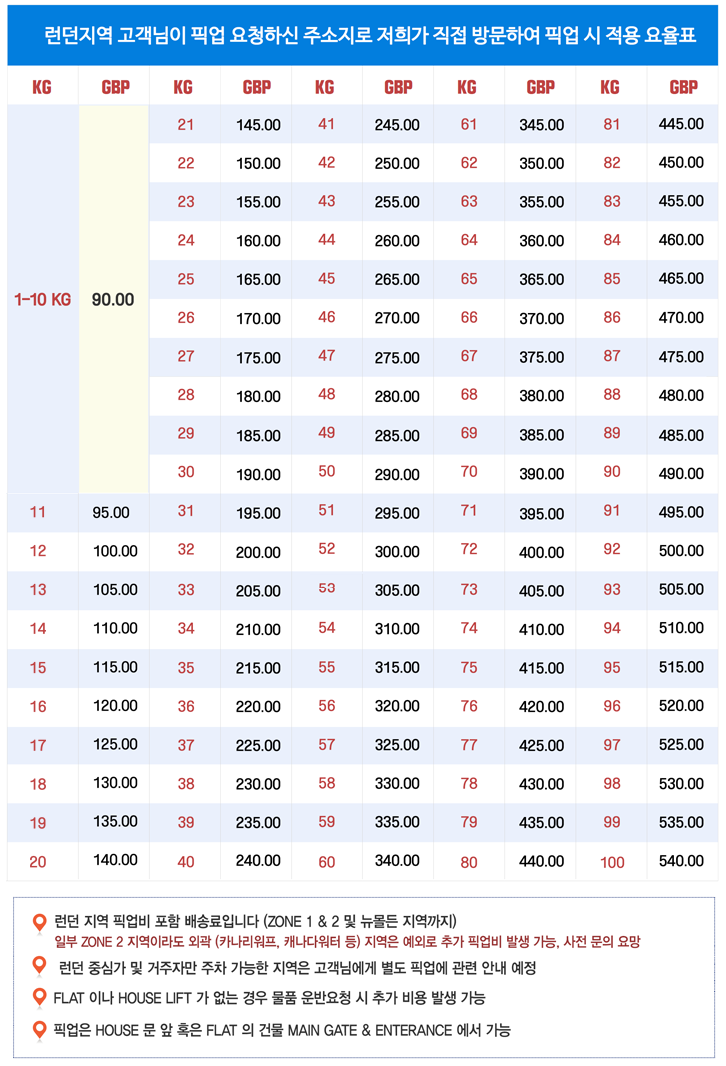Select the 145.00 price cell
This screenshot has height=1066, width=726.
tap(258, 125)
